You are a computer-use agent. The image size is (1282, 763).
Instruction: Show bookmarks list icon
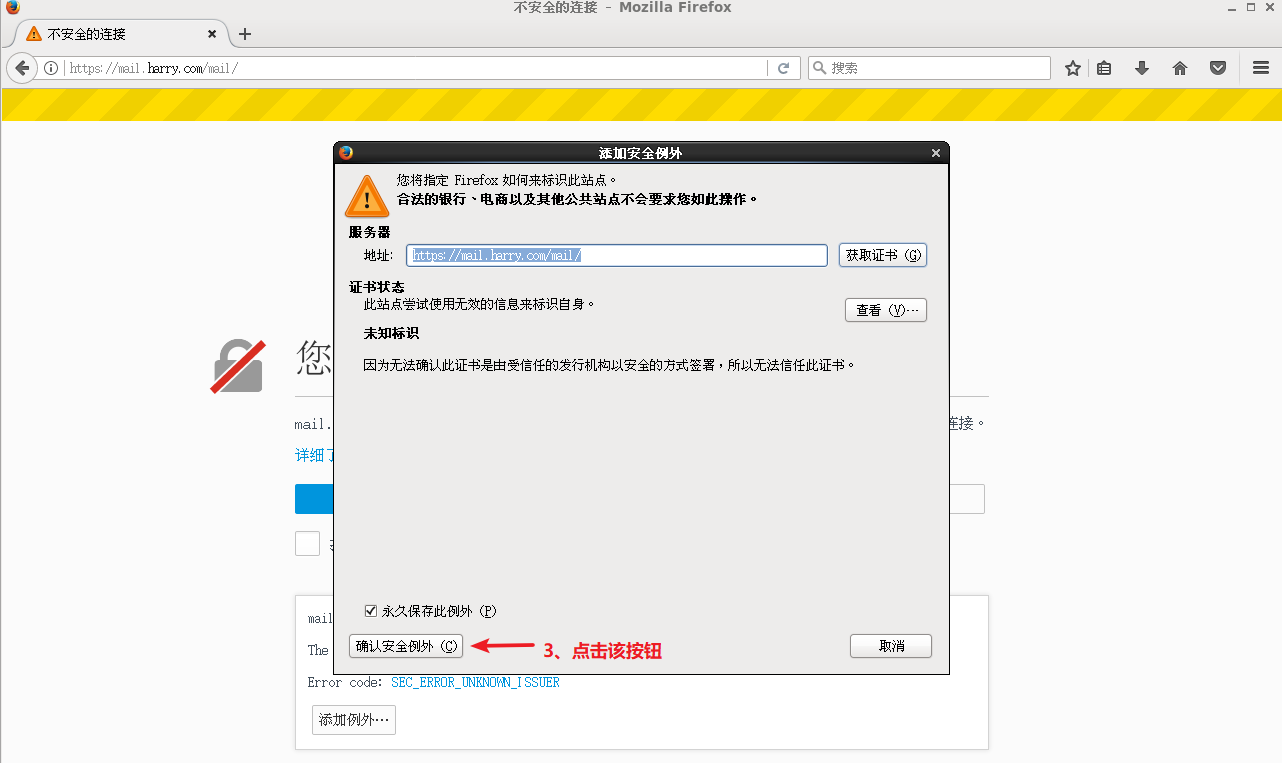1104,68
